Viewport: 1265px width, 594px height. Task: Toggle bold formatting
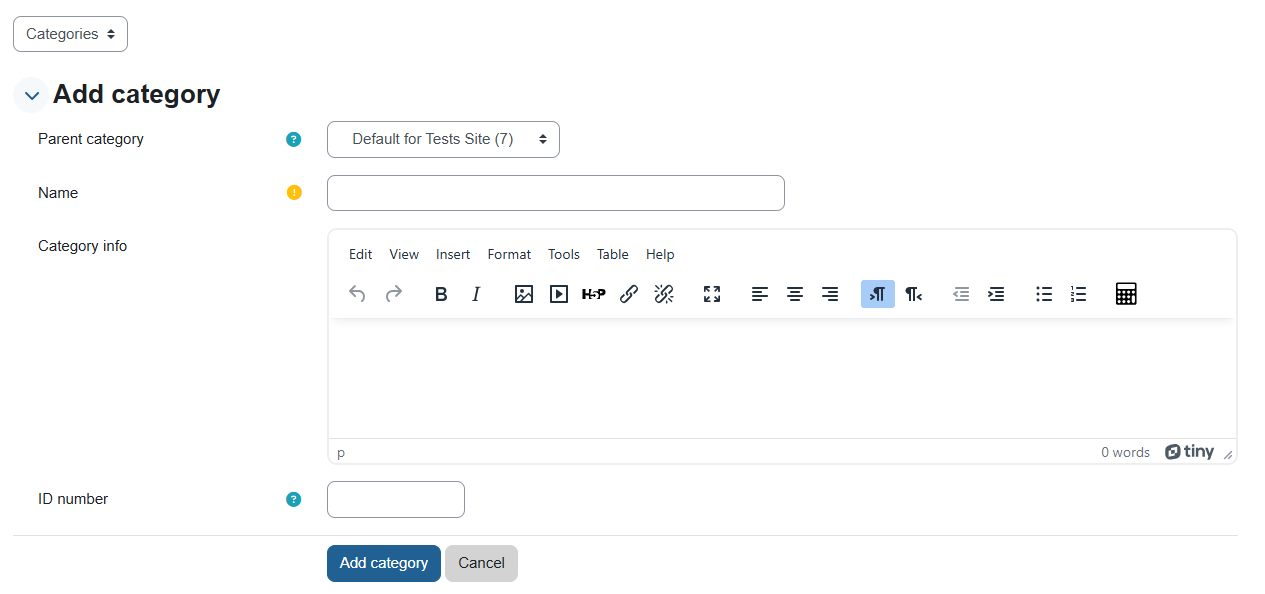[441, 294]
